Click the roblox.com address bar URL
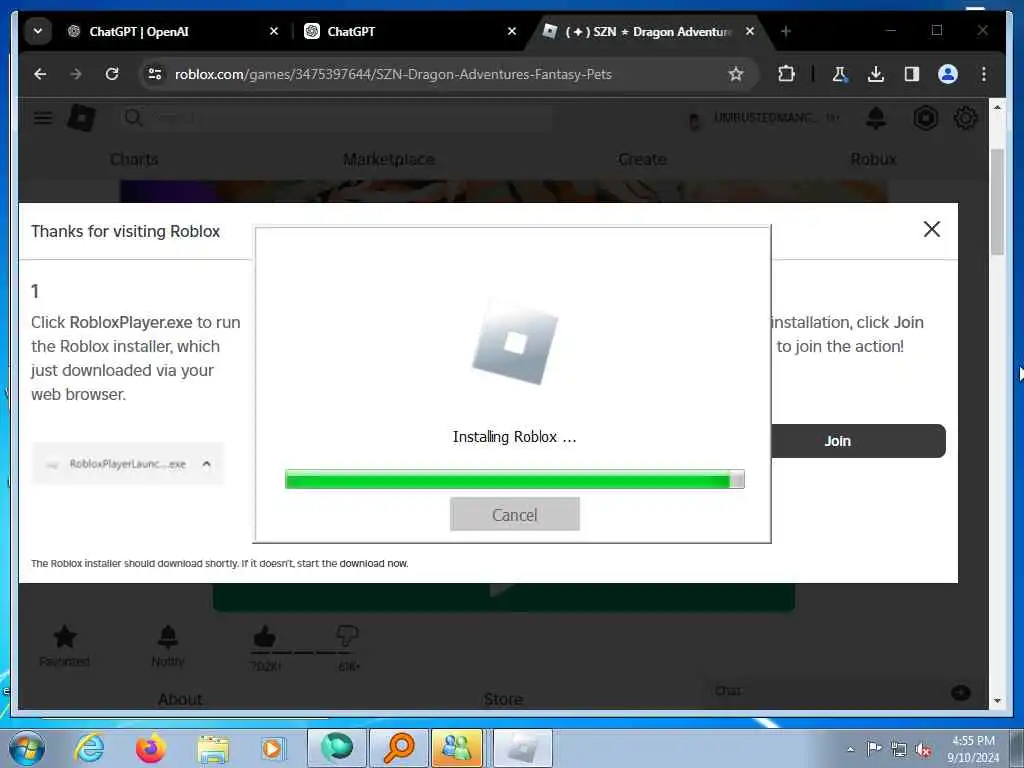 click(392, 74)
